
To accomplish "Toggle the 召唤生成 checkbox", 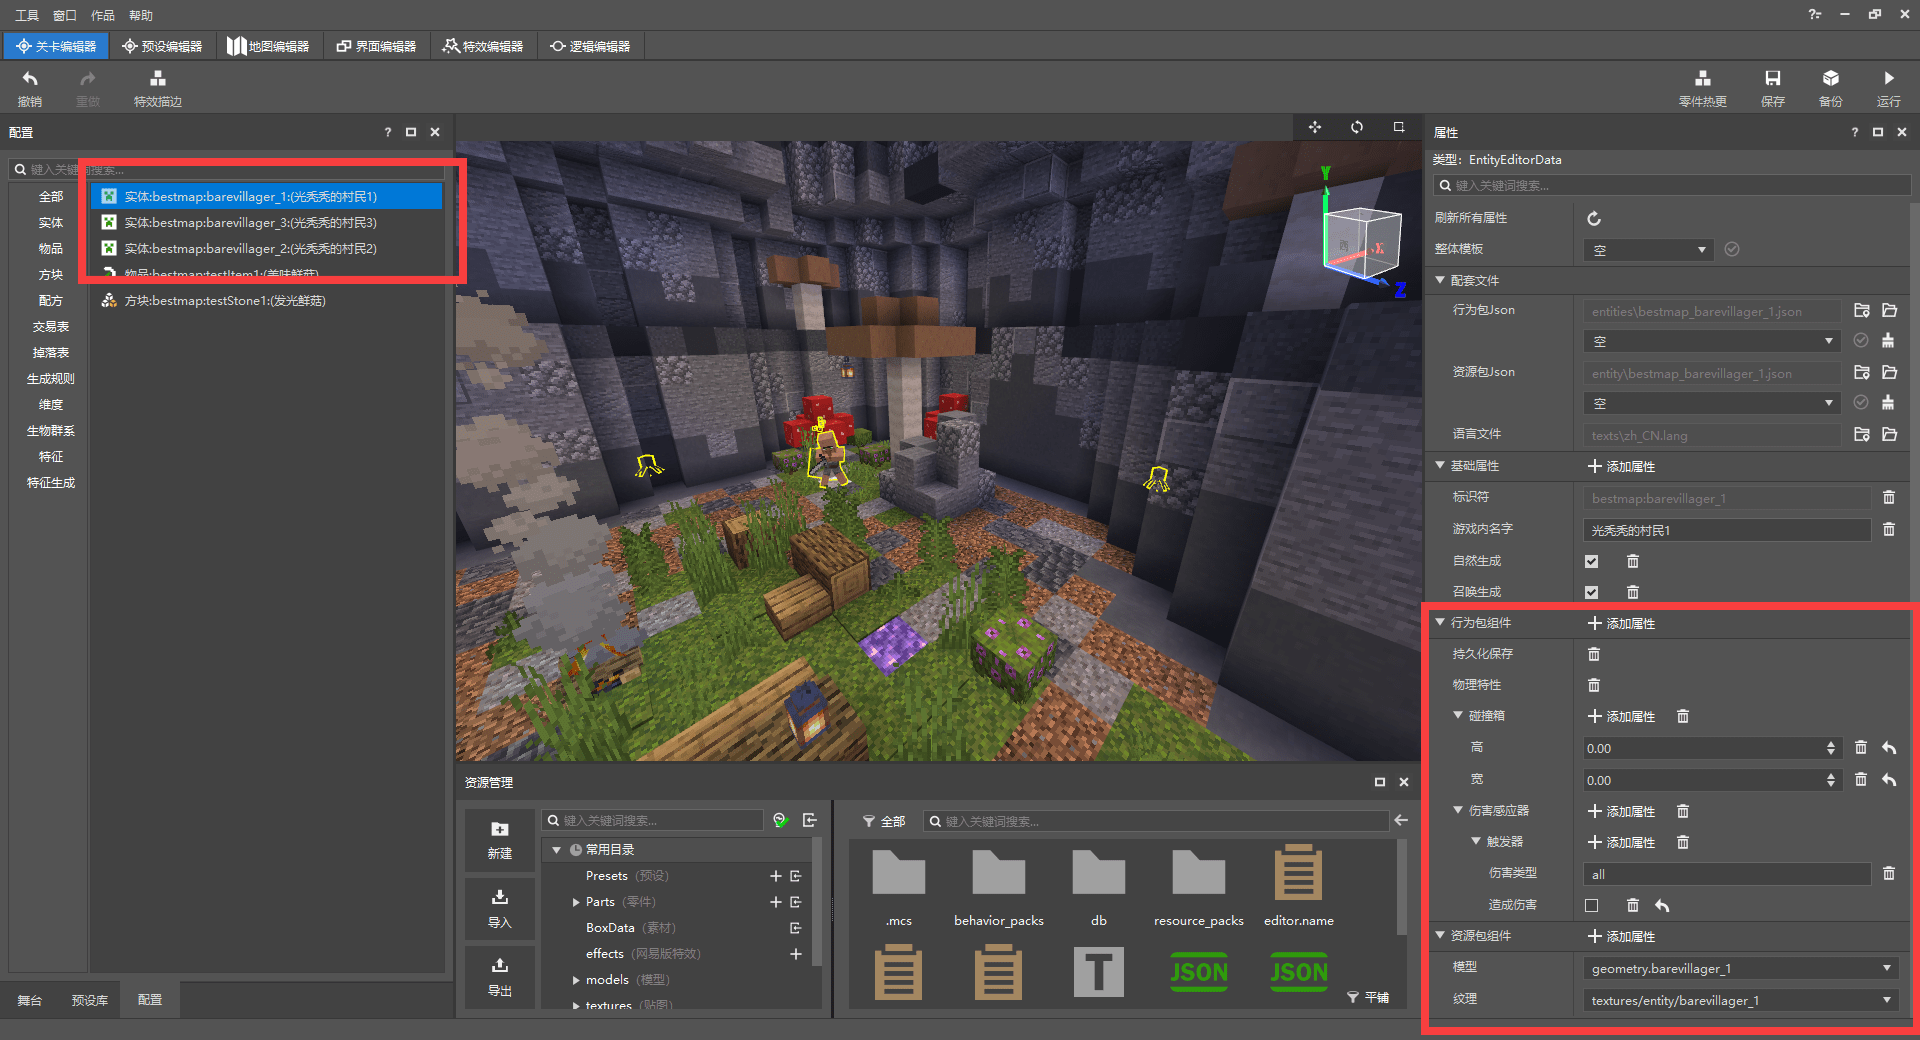I will pos(1591,592).
